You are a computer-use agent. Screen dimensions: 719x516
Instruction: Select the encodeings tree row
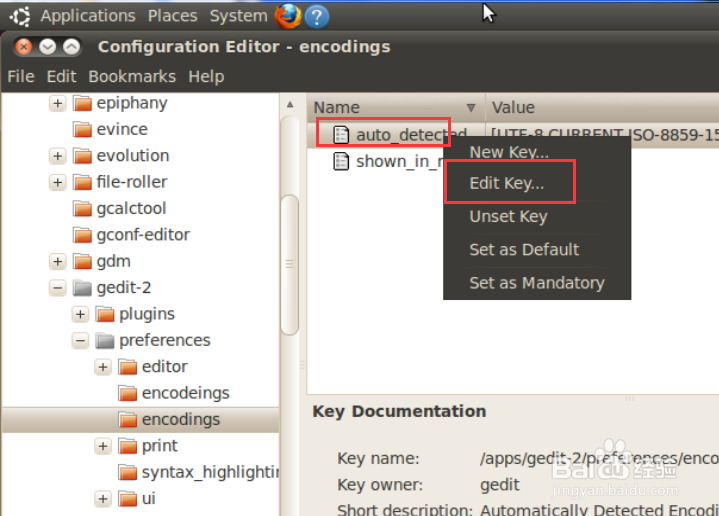pos(140,393)
